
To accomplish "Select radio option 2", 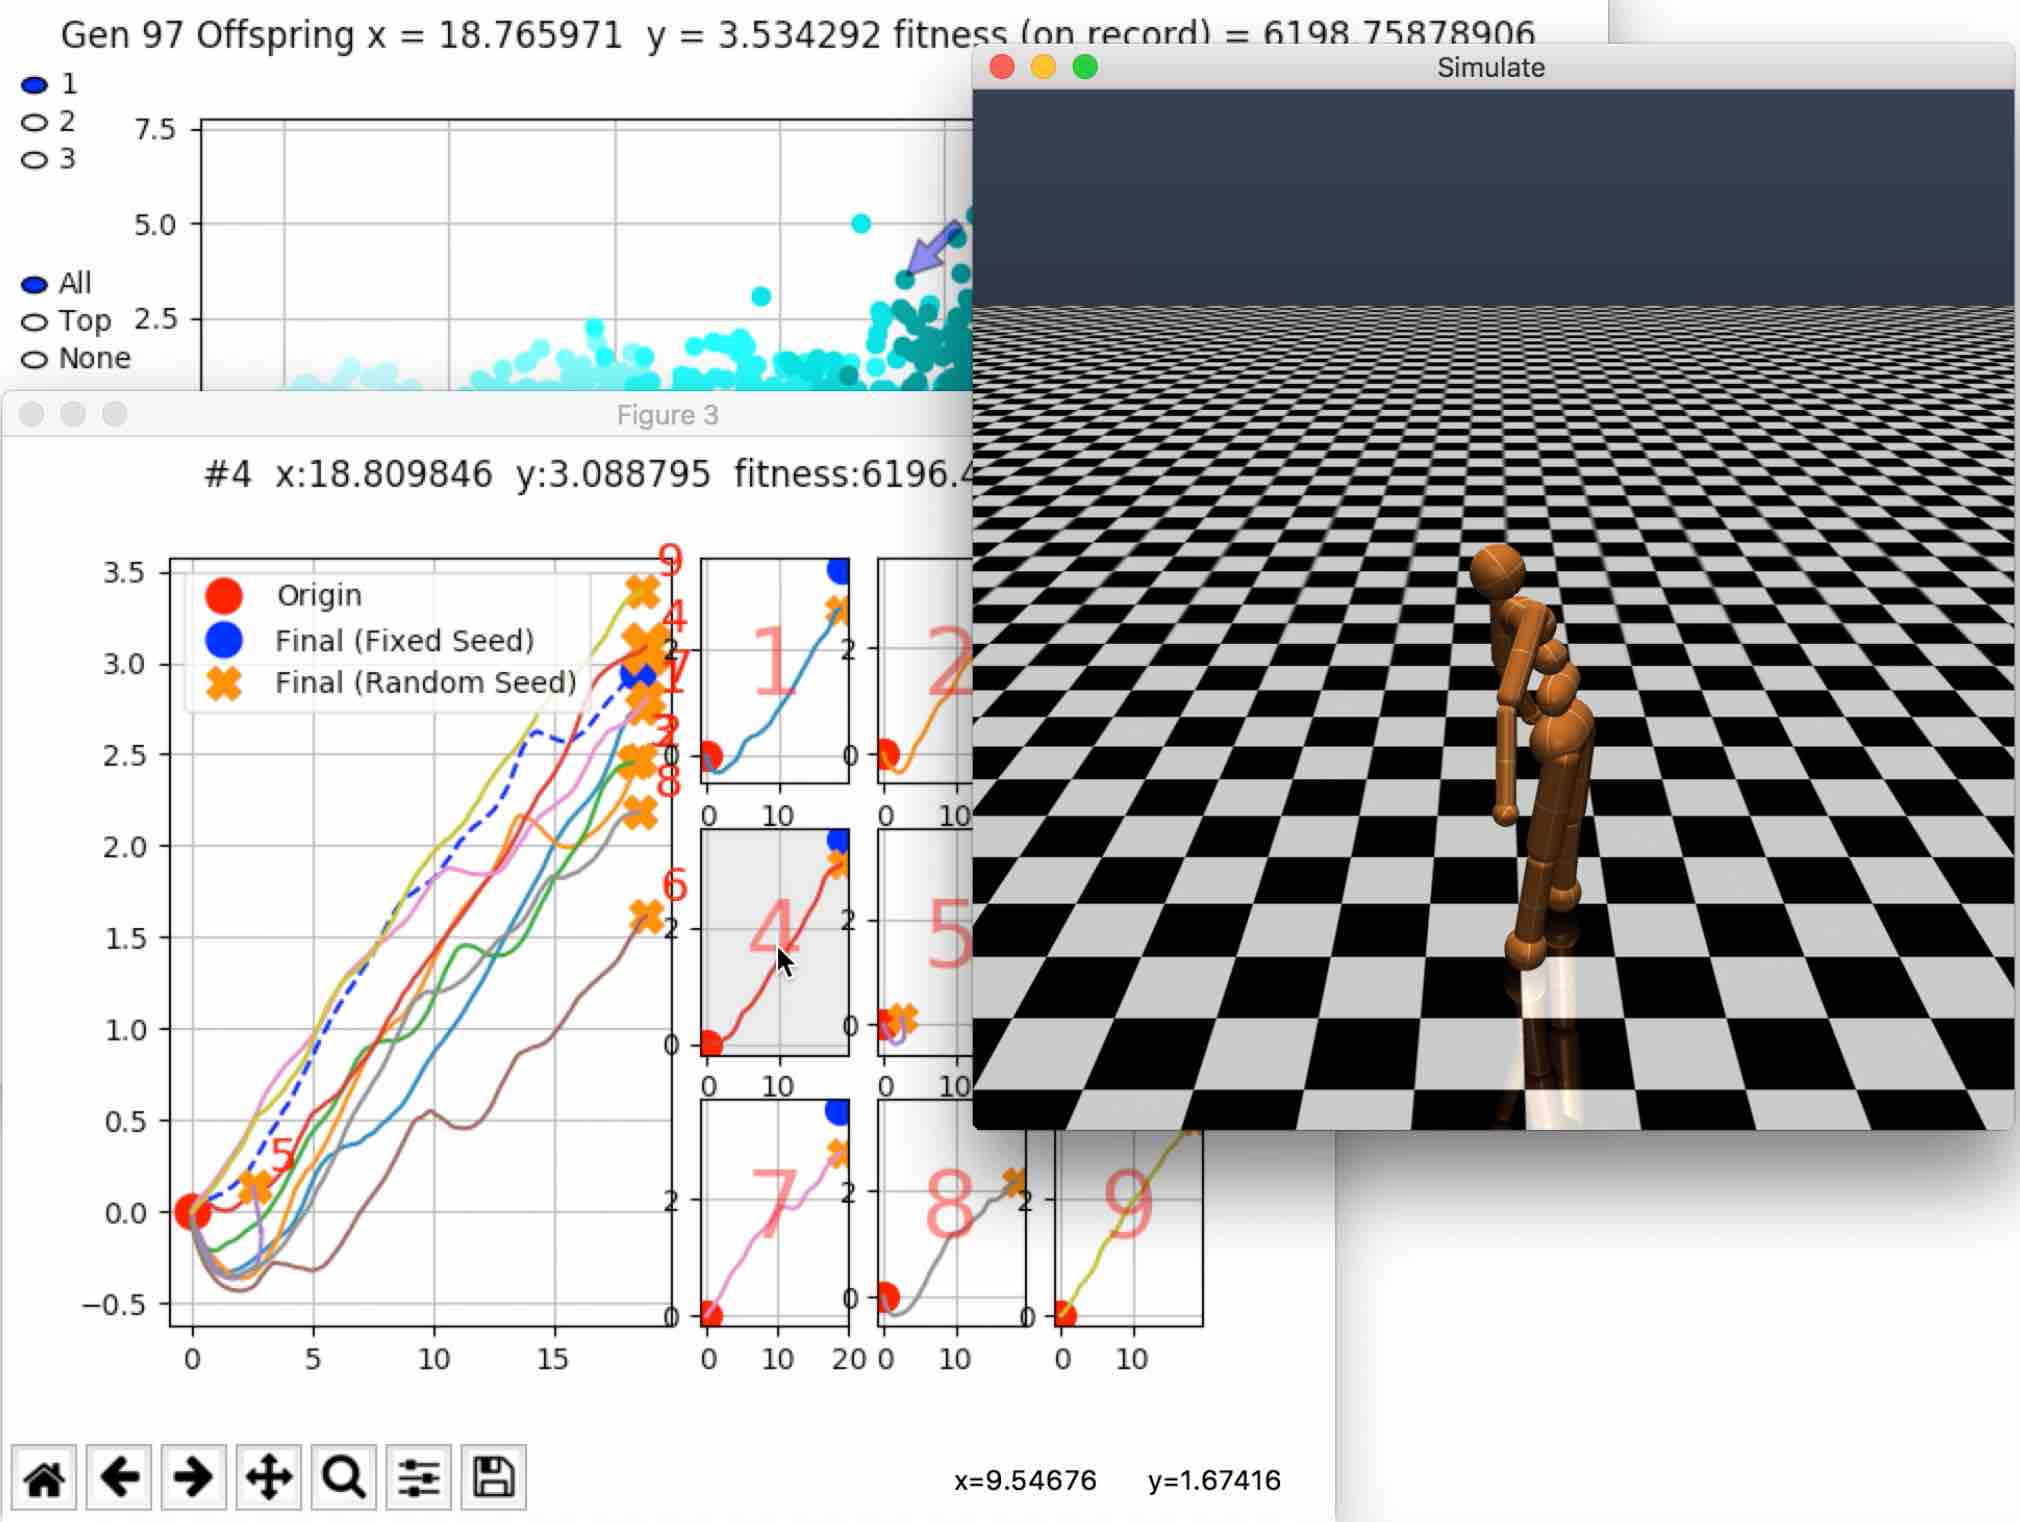I will (35, 123).
